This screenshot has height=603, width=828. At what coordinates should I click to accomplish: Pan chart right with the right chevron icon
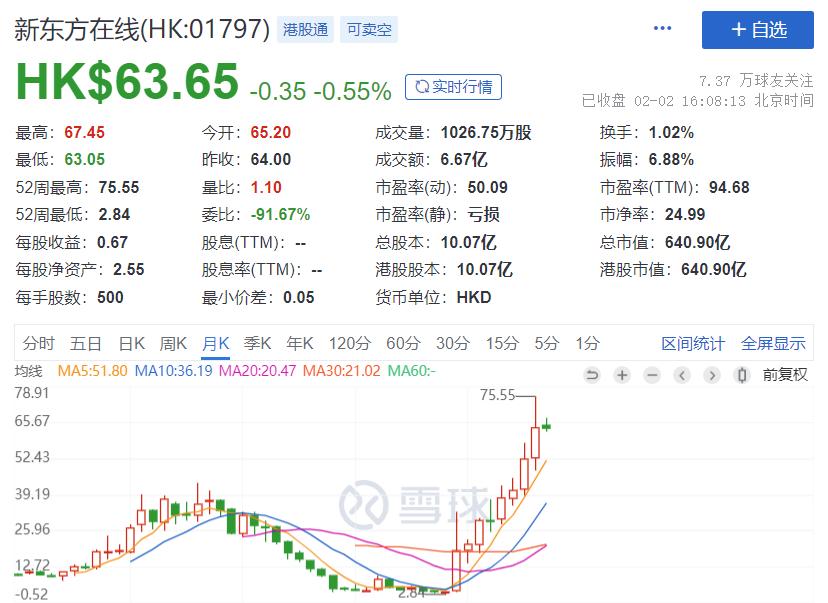712,375
